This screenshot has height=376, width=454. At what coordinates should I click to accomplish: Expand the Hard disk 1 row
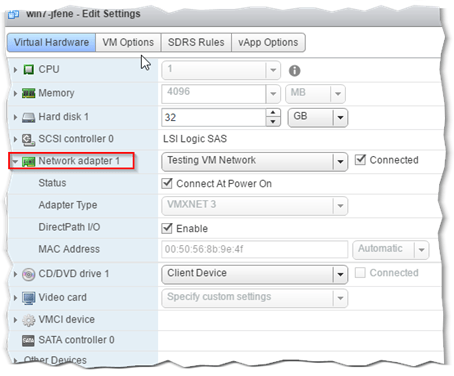(x=15, y=117)
